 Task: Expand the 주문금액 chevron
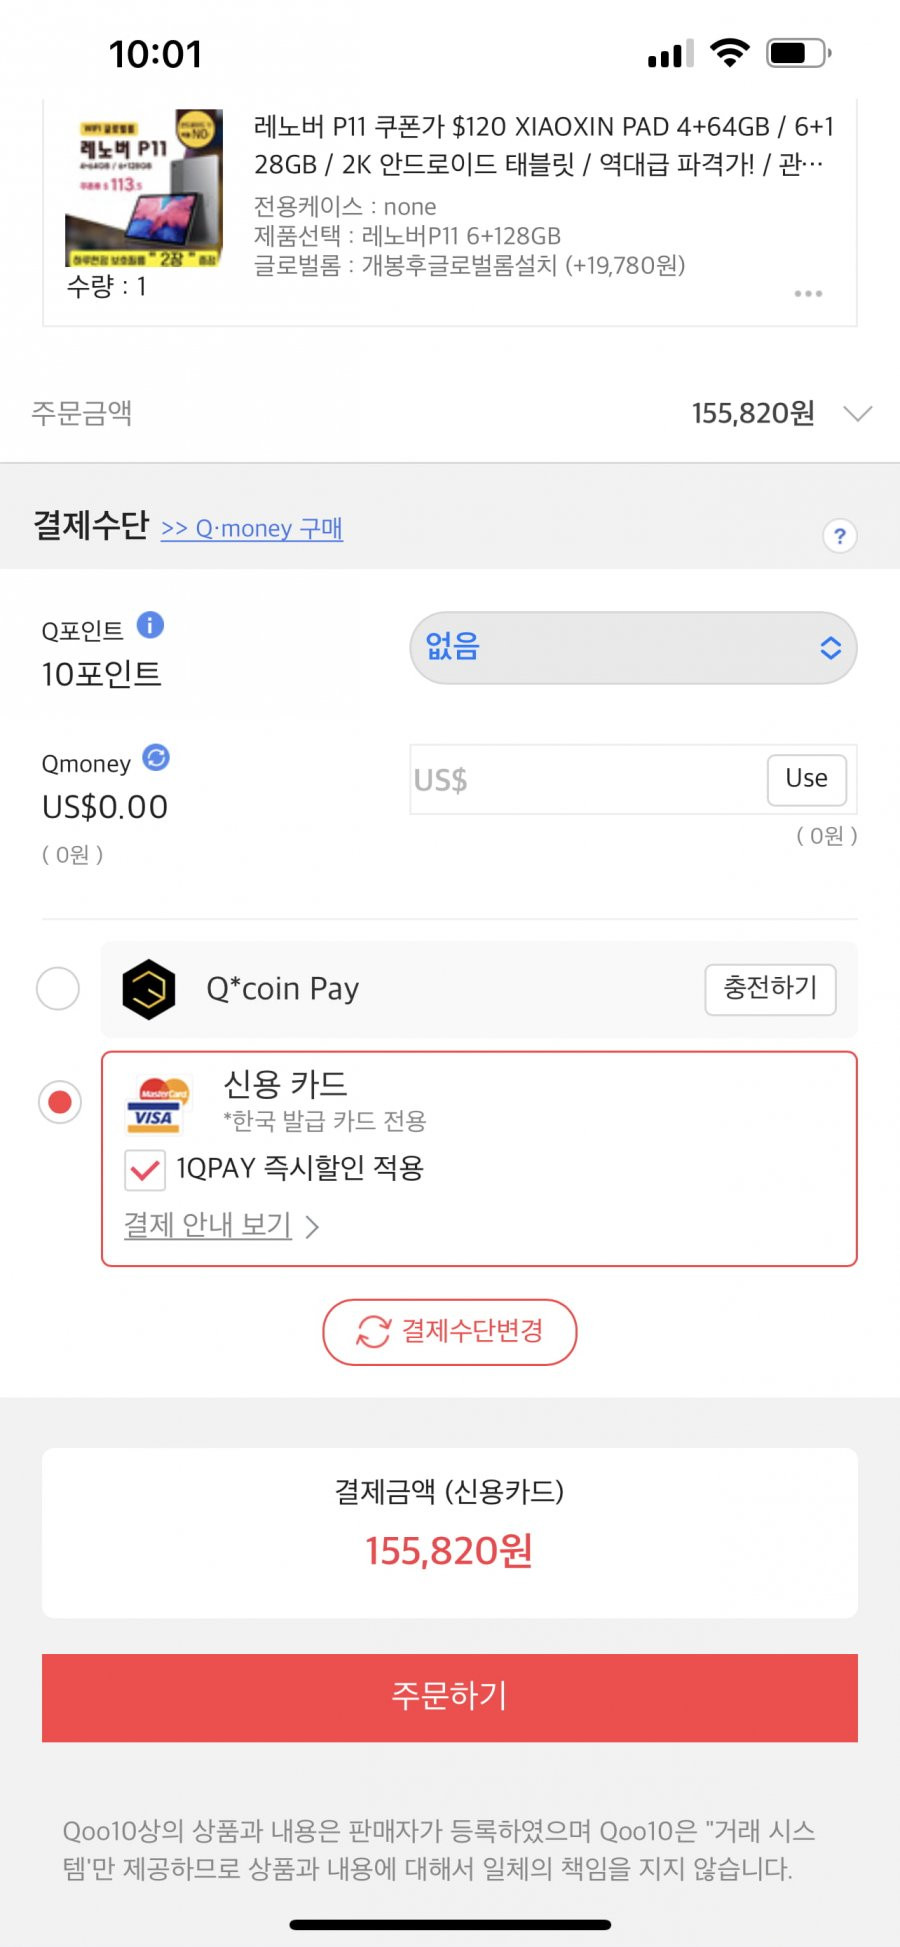858,414
